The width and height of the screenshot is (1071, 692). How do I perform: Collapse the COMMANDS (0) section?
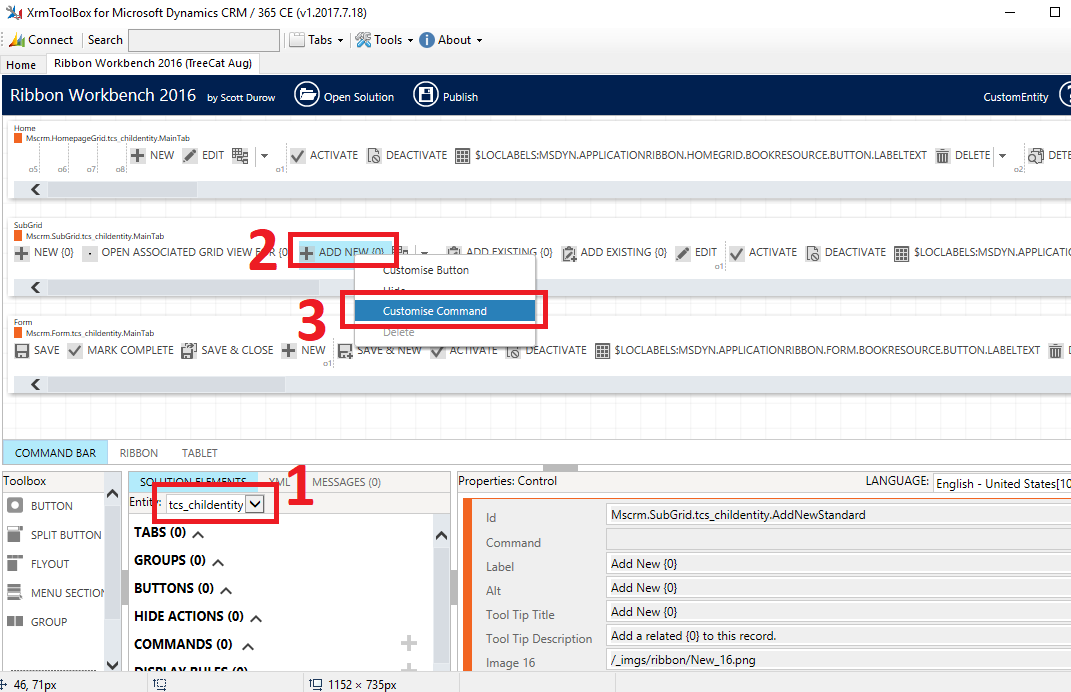[248, 646]
